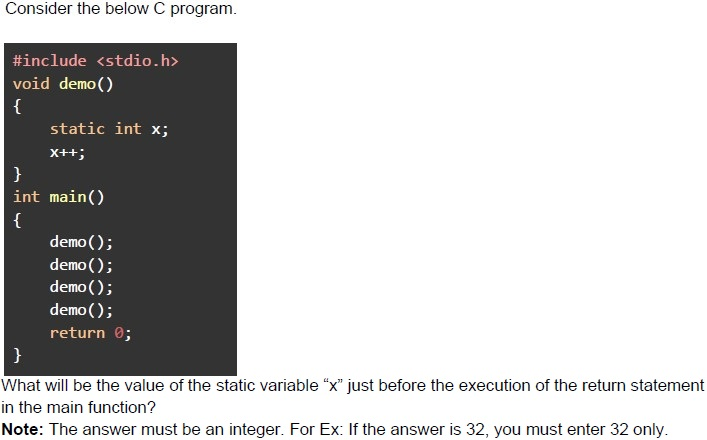The height and width of the screenshot is (440, 707).
Task: Click the 'static int x;' line
Action: [x=109, y=129]
